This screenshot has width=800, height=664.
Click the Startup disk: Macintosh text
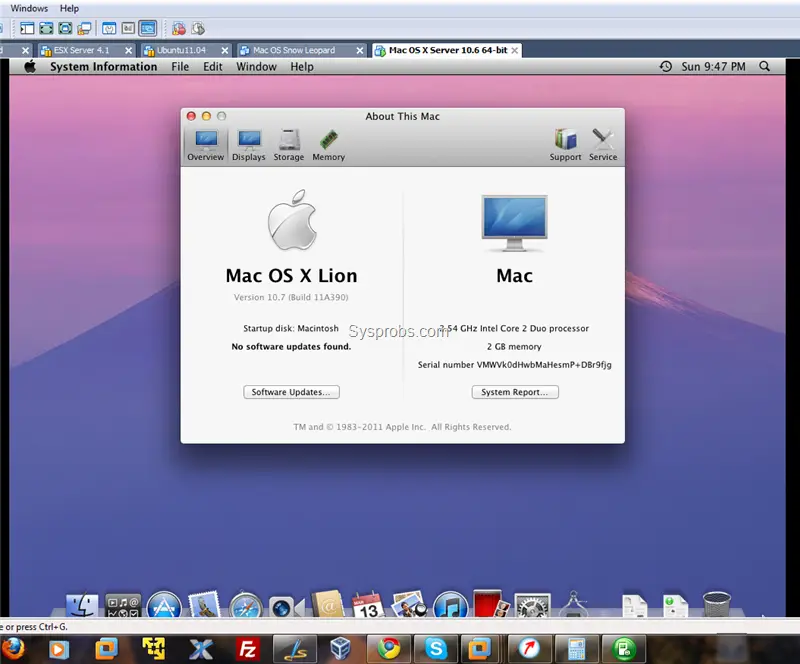coord(291,328)
